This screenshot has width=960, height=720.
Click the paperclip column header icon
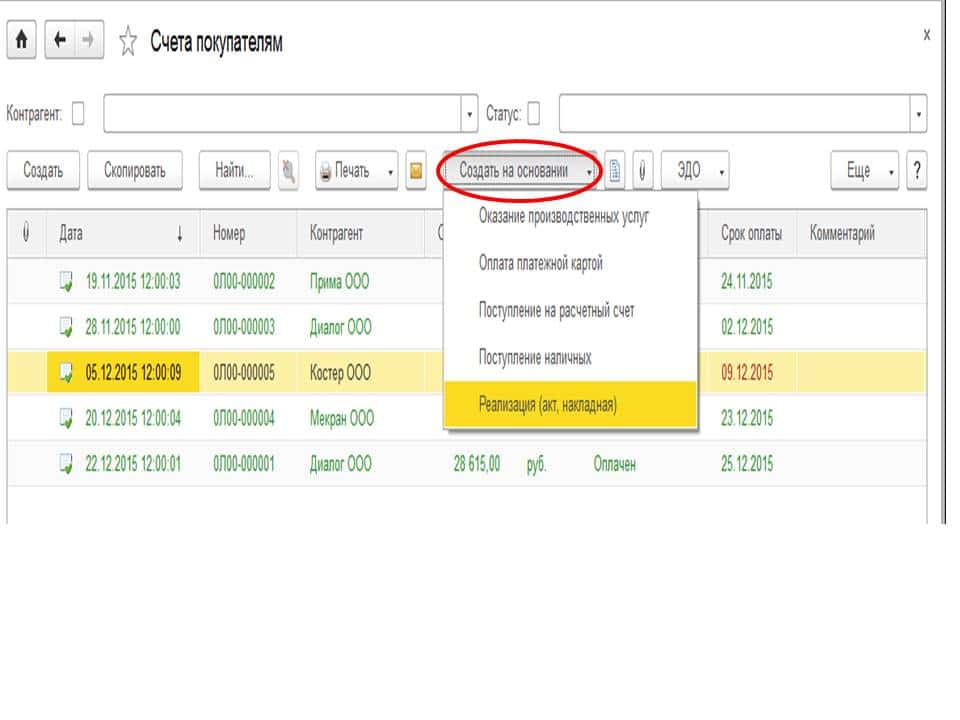pos(26,233)
